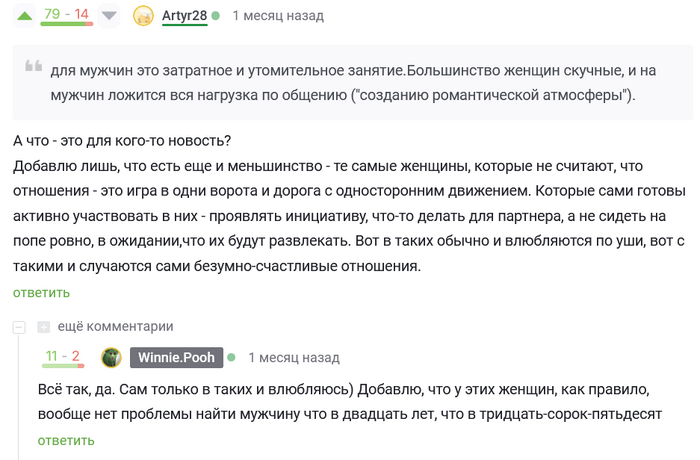Reply to Winnie.Pooh via 'ответить'
Screen dimensions: 700x460
(66, 441)
